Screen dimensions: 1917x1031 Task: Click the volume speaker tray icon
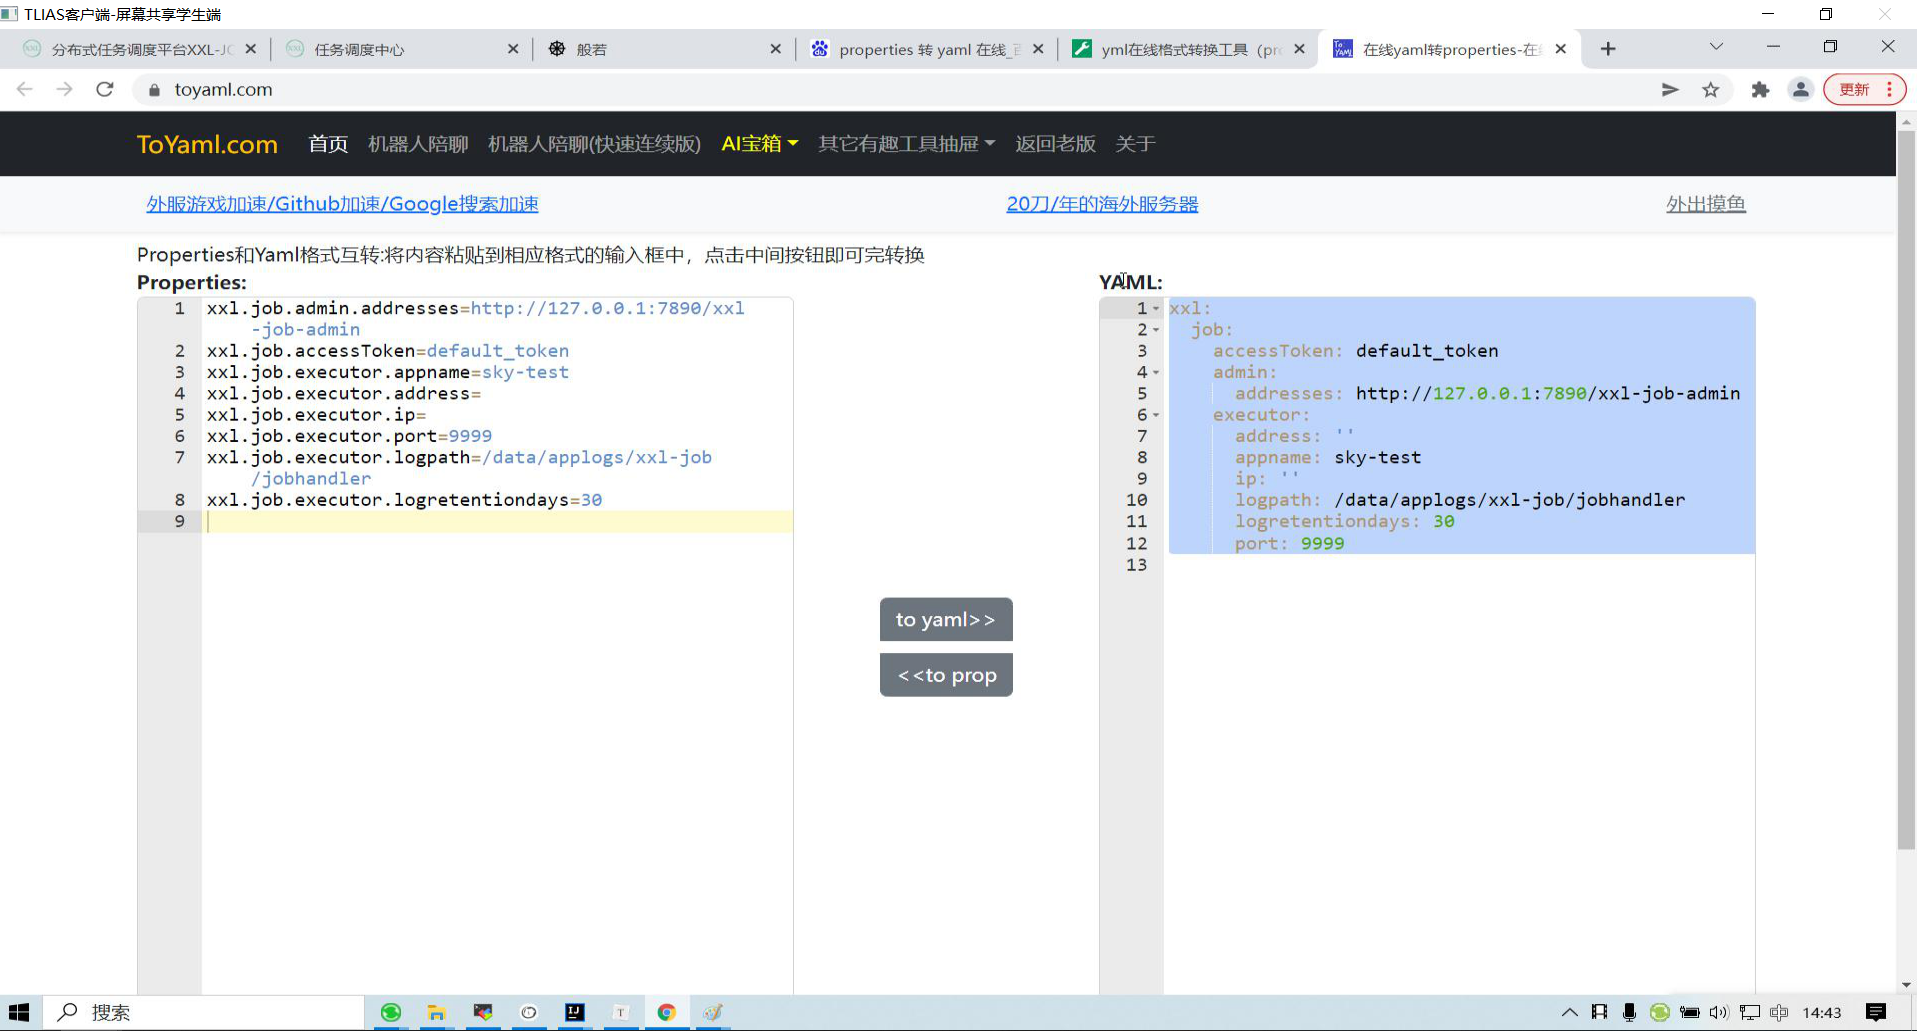coord(1719,1012)
